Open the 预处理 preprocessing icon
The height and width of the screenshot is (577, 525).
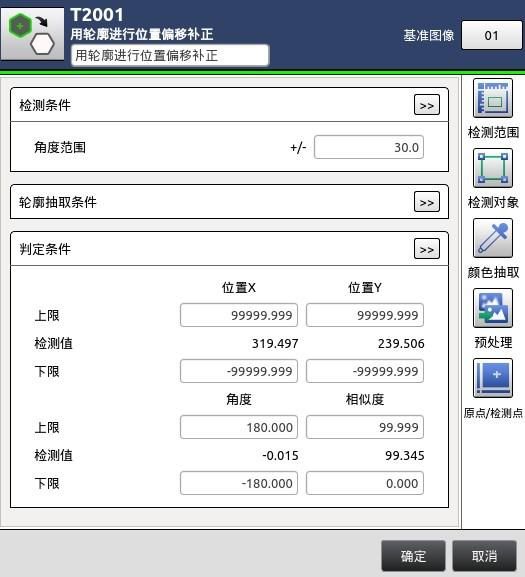point(493,308)
